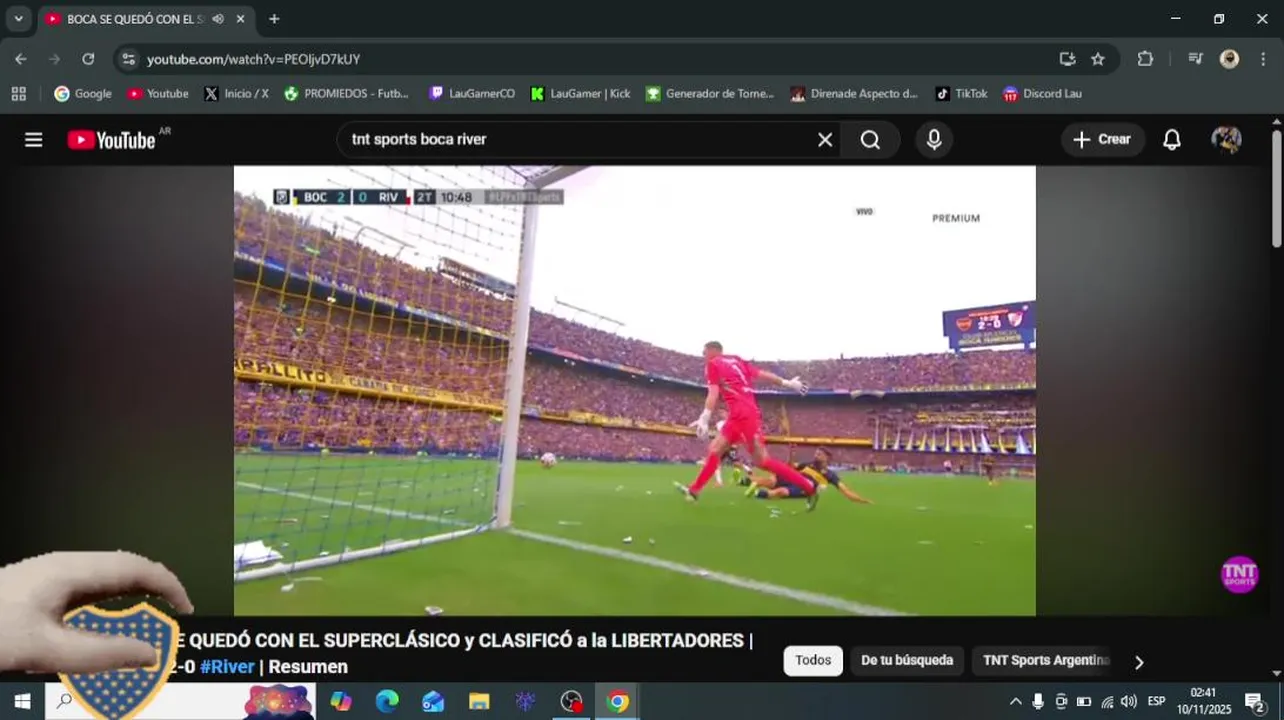
Task: Launch Microsoft Edge from taskbar
Action: pyautogui.click(x=387, y=701)
